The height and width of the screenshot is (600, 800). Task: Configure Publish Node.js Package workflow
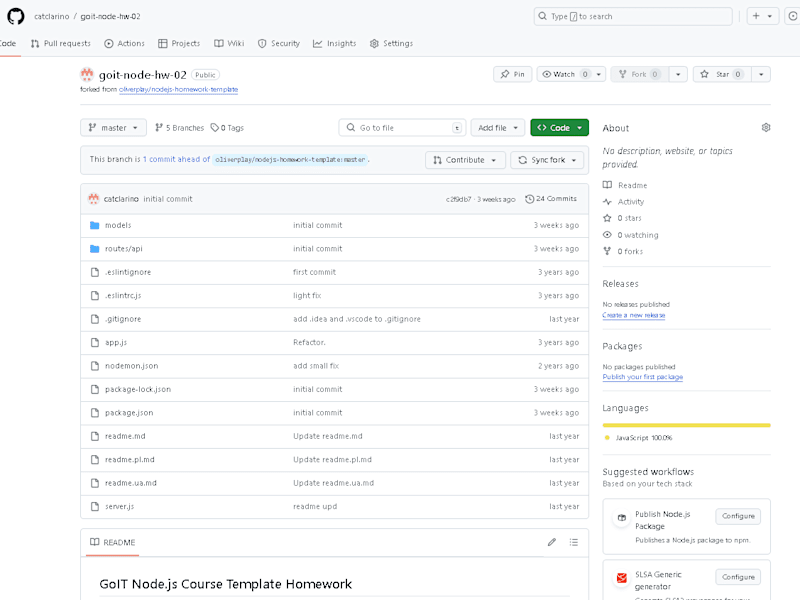click(x=738, y=516)
